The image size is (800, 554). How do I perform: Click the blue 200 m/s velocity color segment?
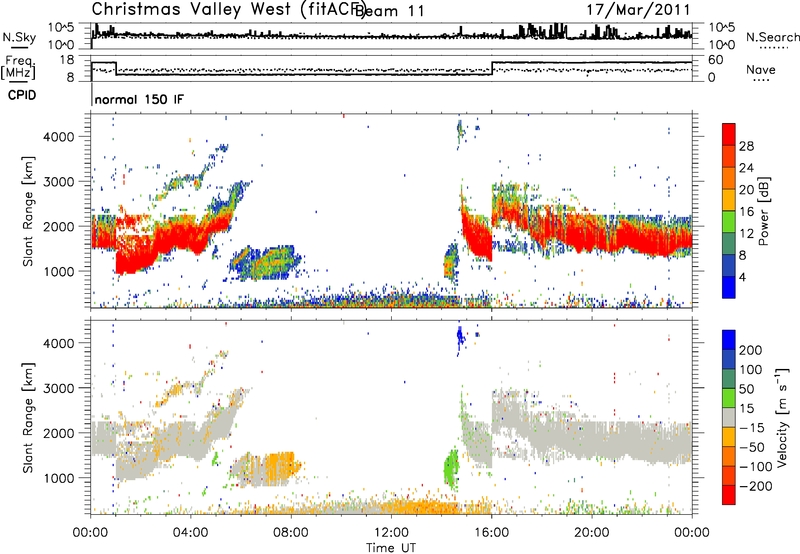pyautogui.click(x=729, y=340)
